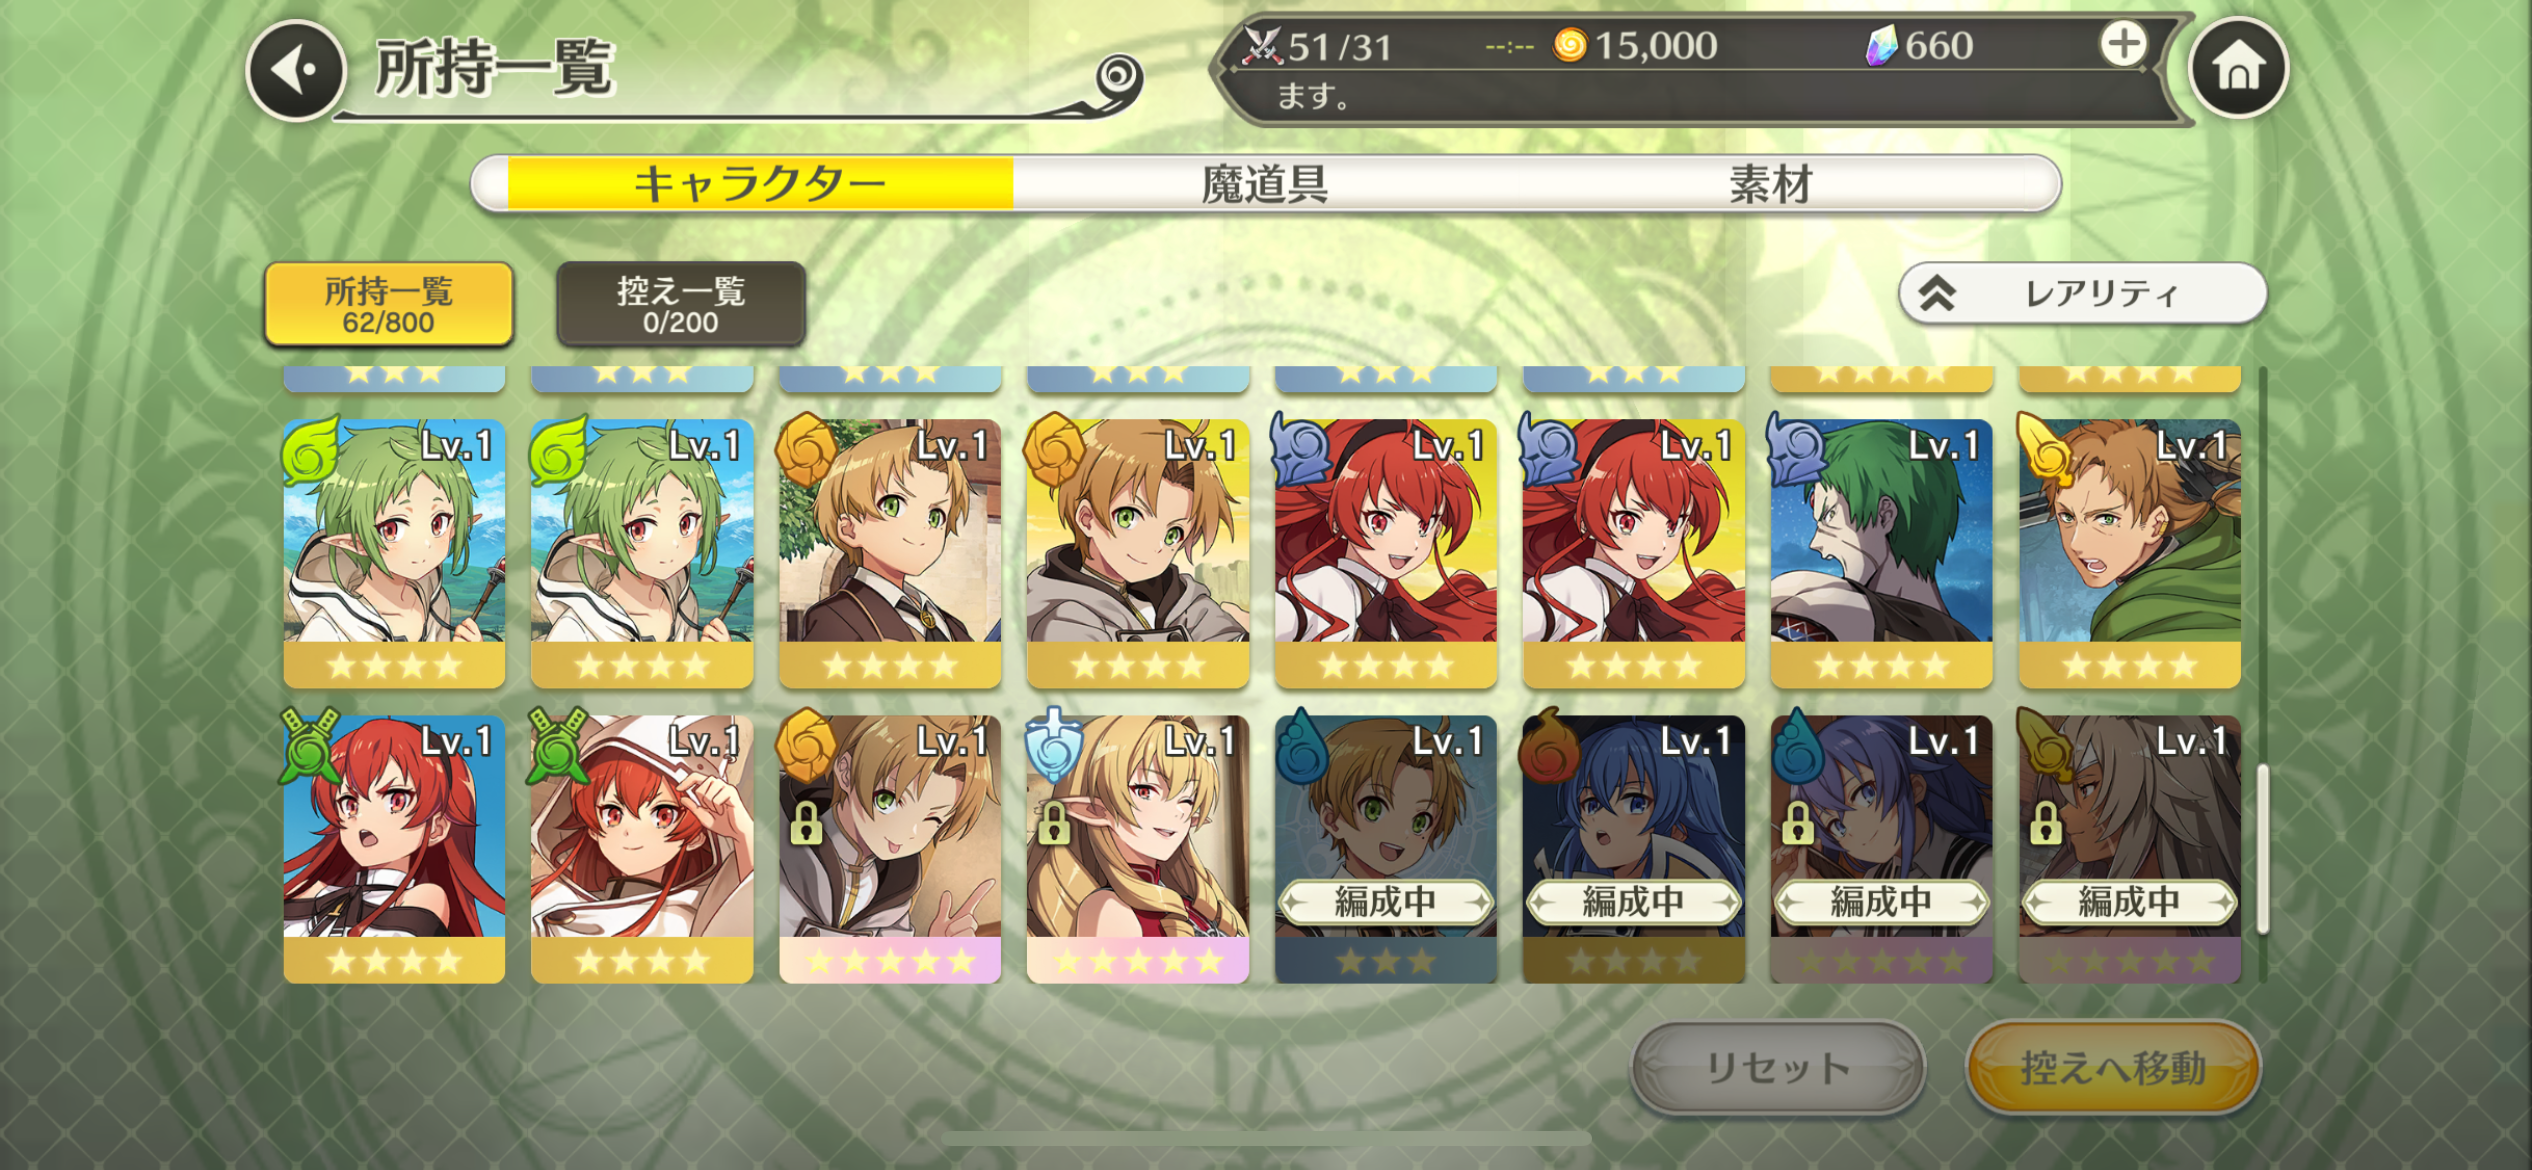Tap the plus icon beside 660 gems
2532x1170 pixels.
point(2122,45)
